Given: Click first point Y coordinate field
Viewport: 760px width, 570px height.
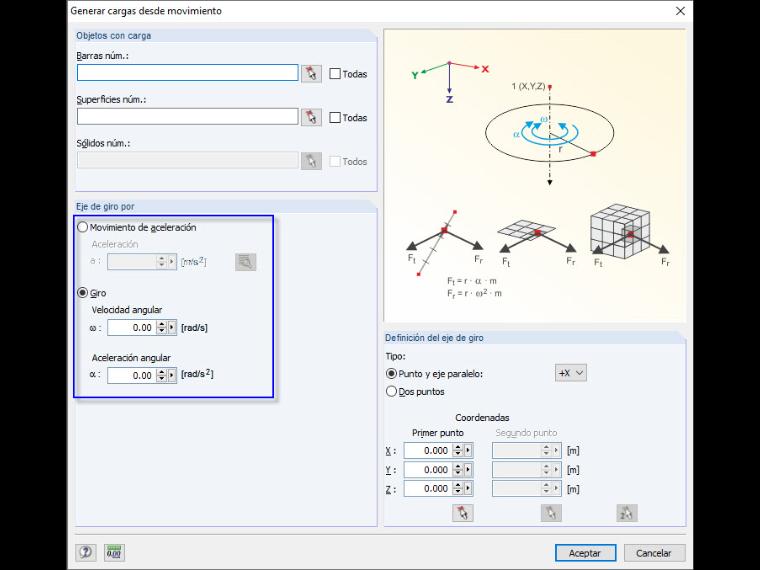Looking at the screenshot, I should [x=428, y=470].
